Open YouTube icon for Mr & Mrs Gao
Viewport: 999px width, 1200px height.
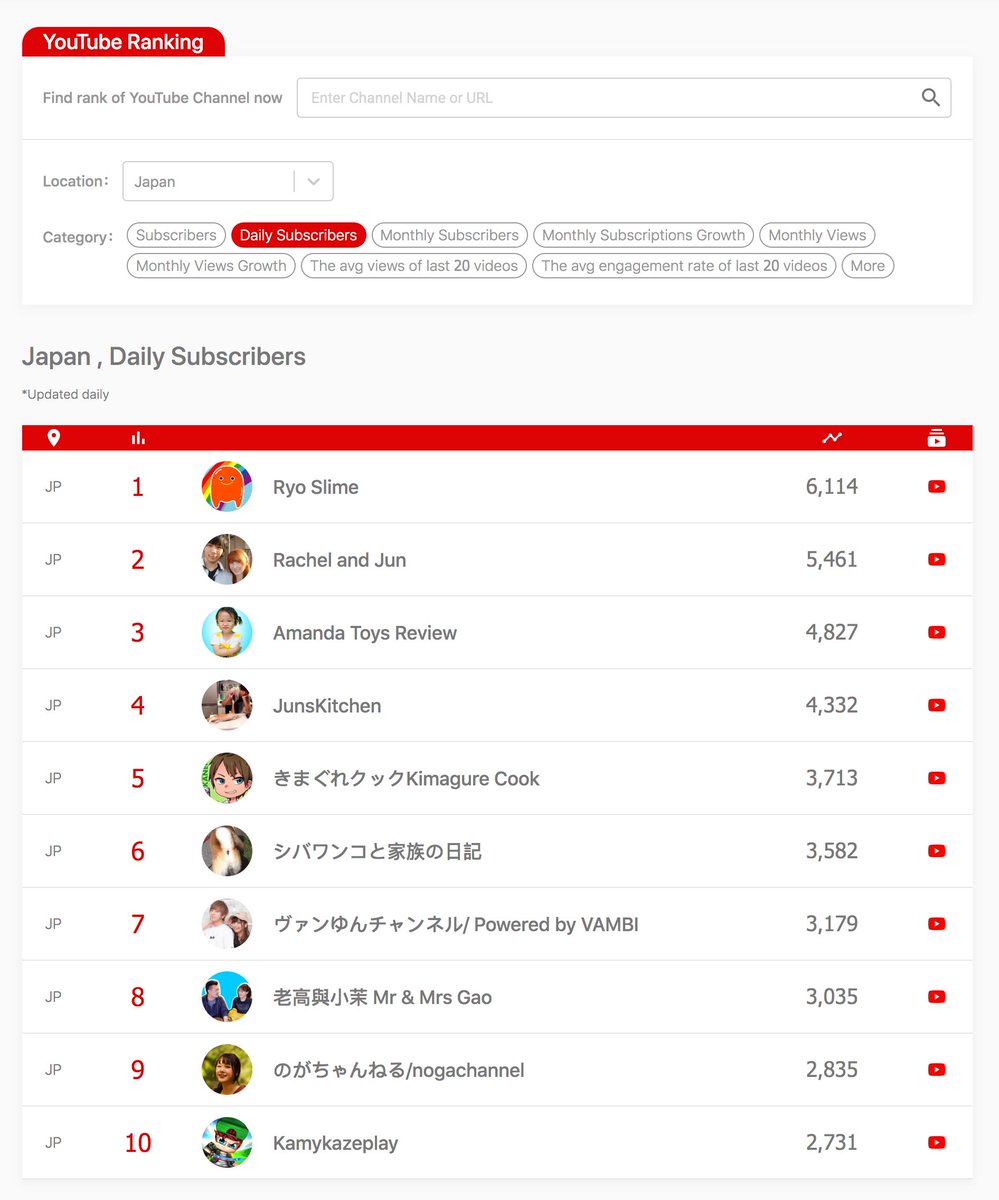tap(936, 997)
